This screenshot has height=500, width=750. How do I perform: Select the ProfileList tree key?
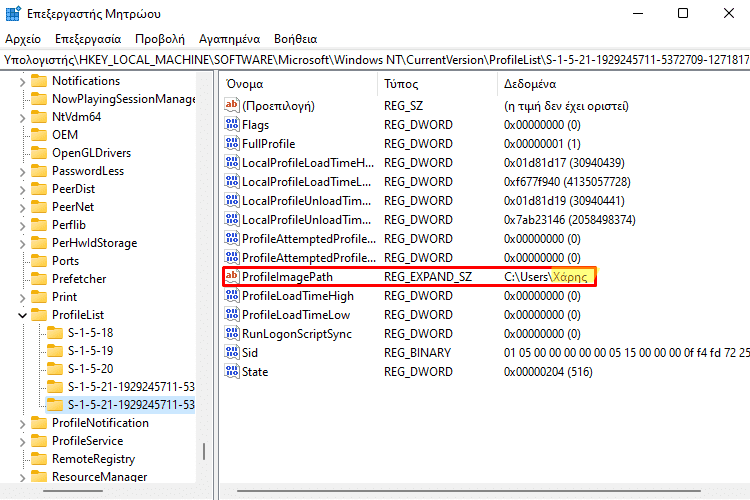pos(77,315)
